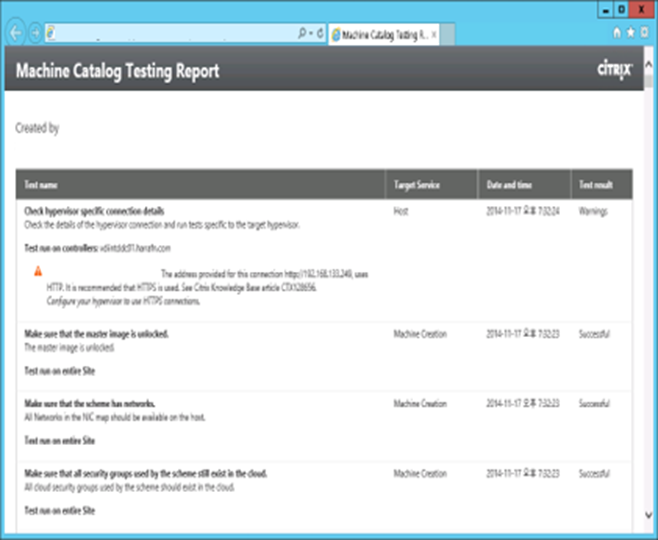Click the Warnings test result text
658x540 pixels.
pyautogui.click(x=593, y=211)
